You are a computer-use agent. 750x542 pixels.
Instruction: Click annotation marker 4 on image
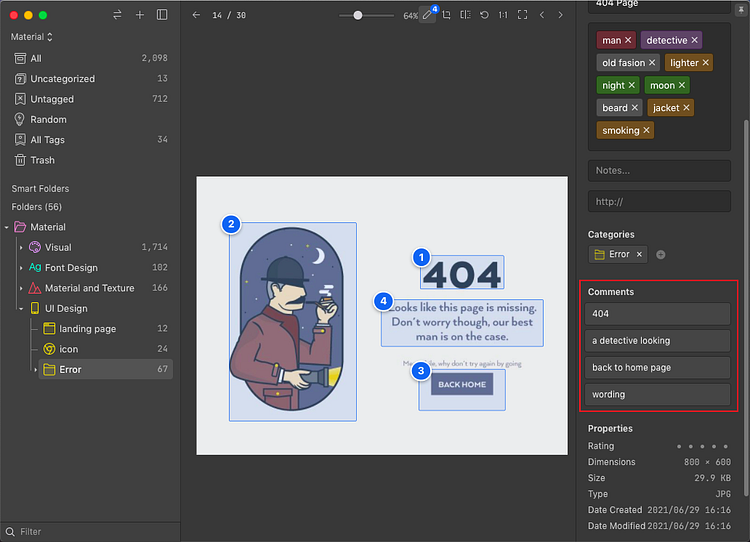[383, 301]
